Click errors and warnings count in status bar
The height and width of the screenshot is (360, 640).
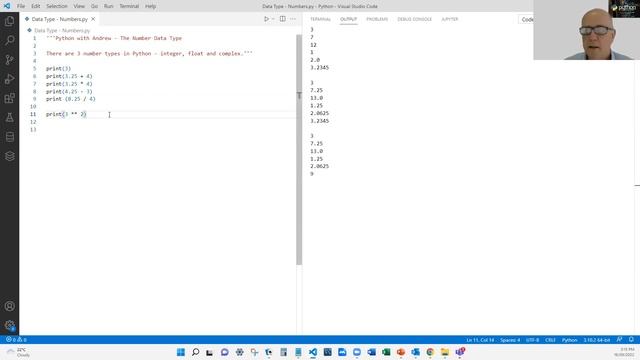point(16,340)
